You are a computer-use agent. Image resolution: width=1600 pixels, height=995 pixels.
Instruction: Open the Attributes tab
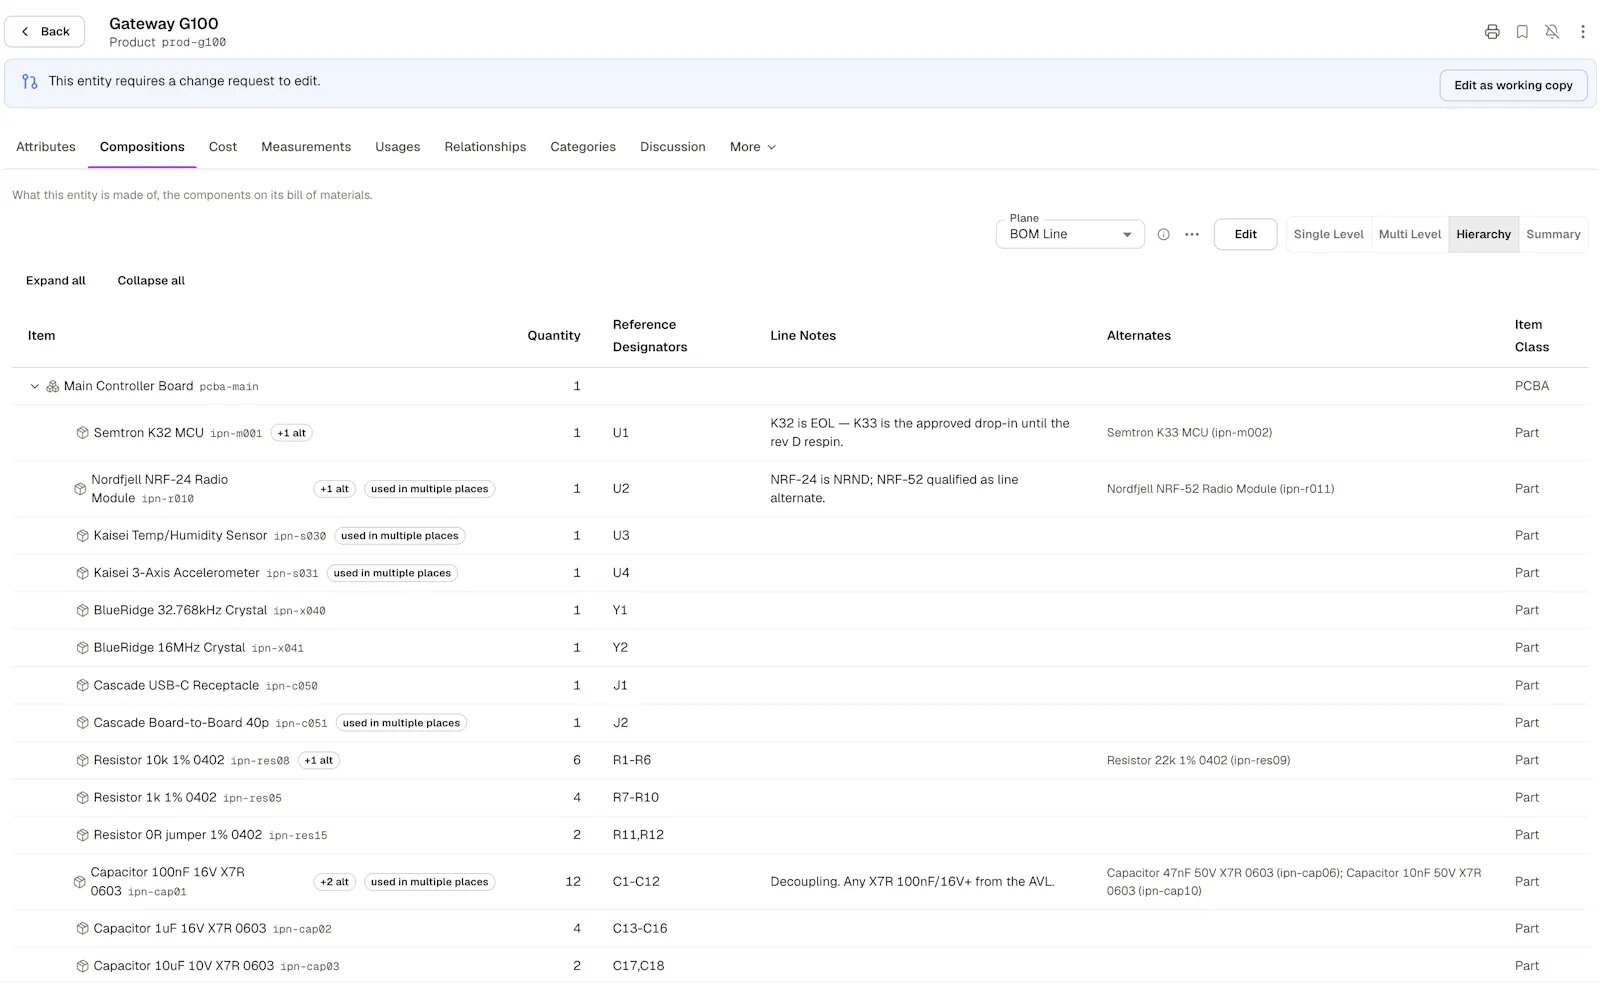tap(46, 147)
